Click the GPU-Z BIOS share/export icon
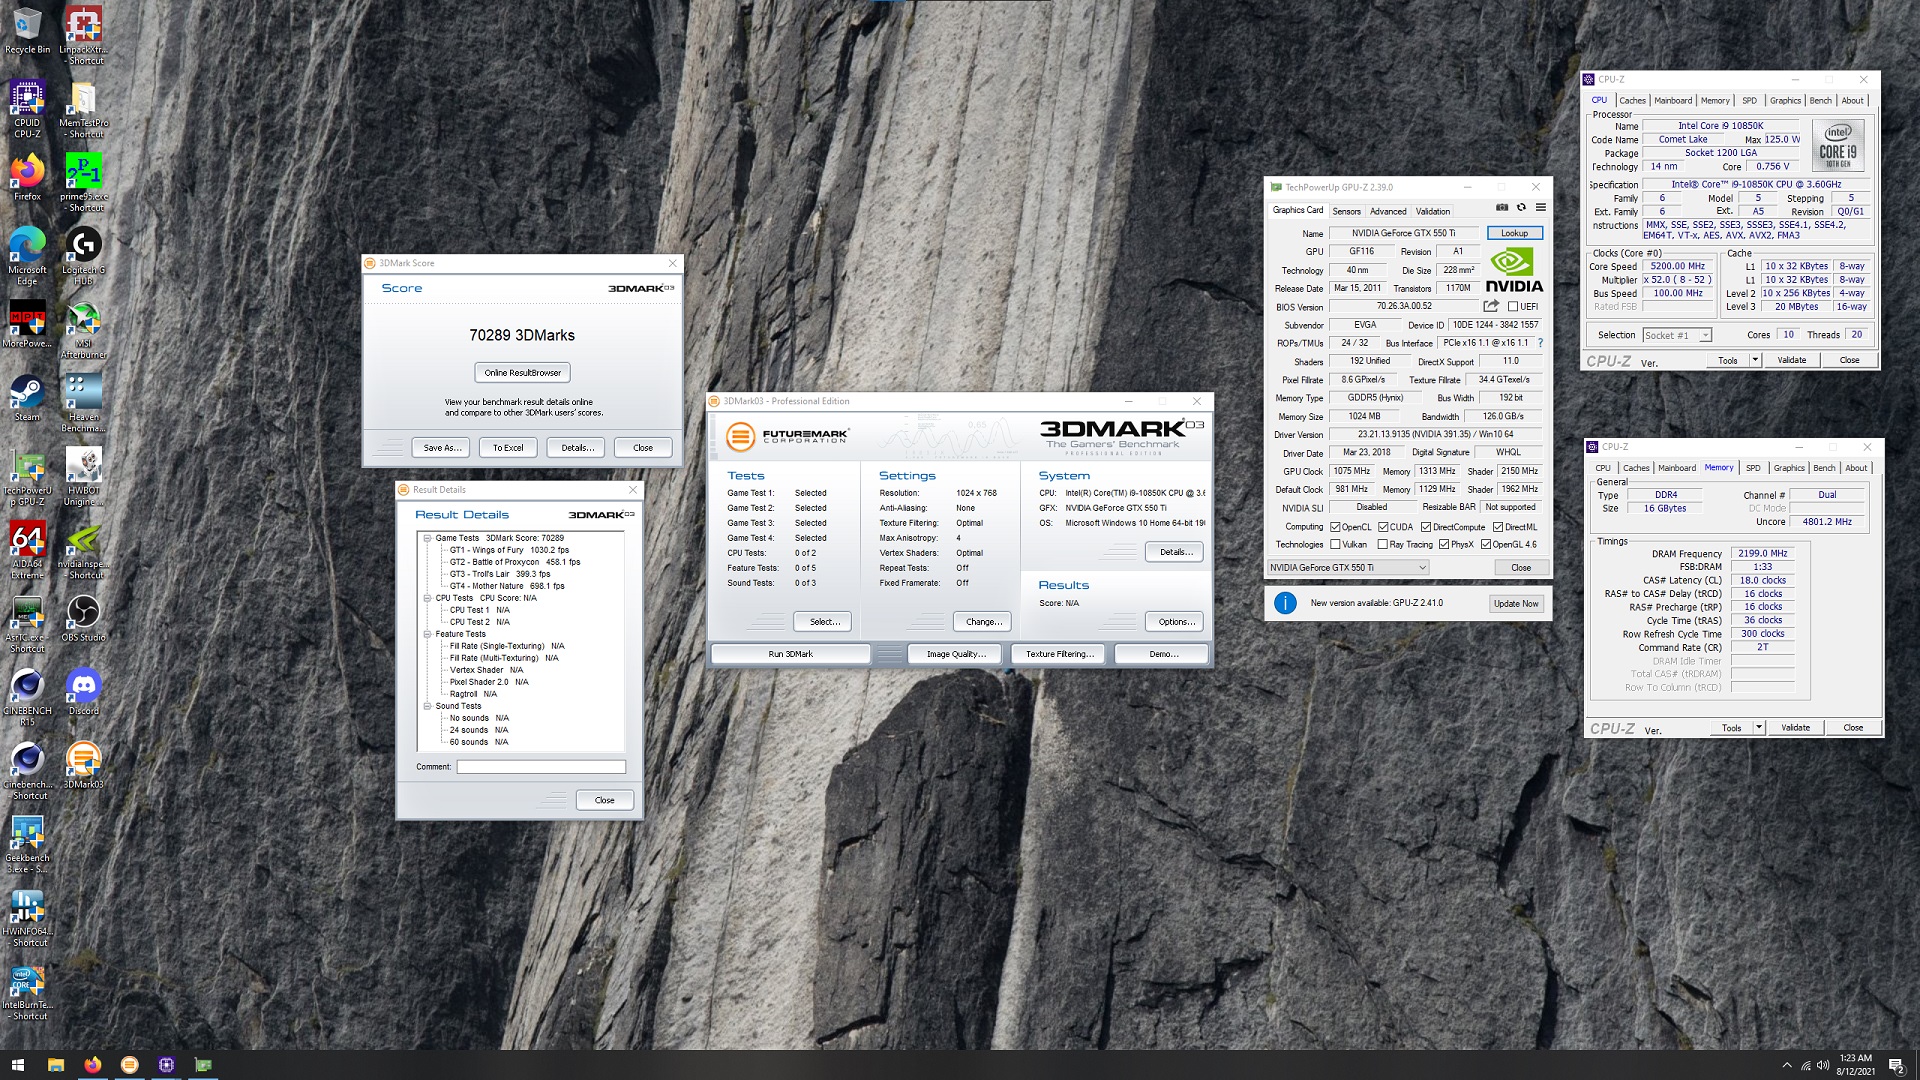The width and height of the screenshot is (1920, 1080). click(1491, 306)
